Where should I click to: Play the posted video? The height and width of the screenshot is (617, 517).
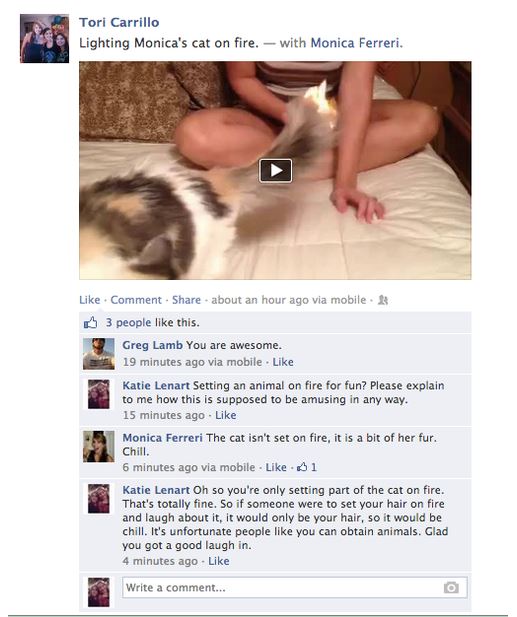click(275, 171)
